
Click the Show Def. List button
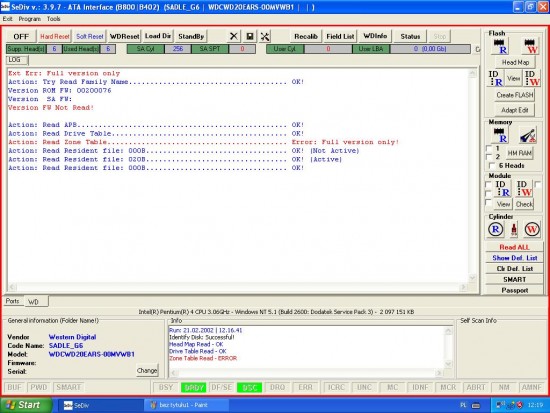pos(515,258)
